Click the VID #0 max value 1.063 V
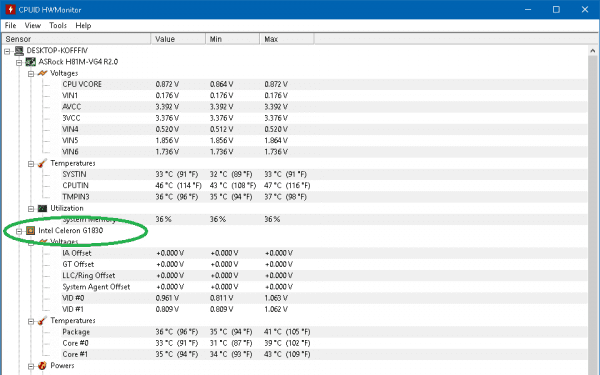 [276, 298]
